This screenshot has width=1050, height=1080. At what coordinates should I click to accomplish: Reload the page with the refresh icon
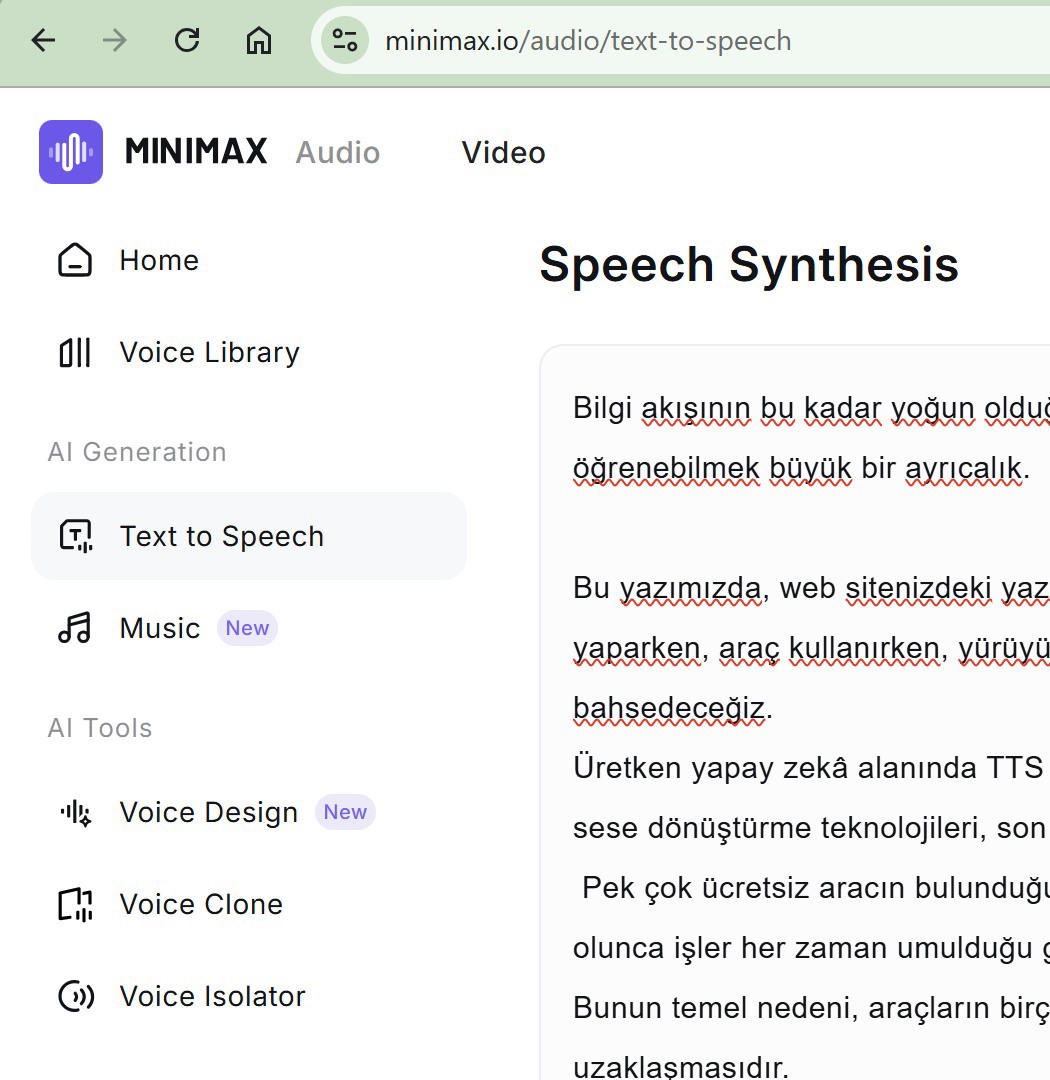[187, 40]
